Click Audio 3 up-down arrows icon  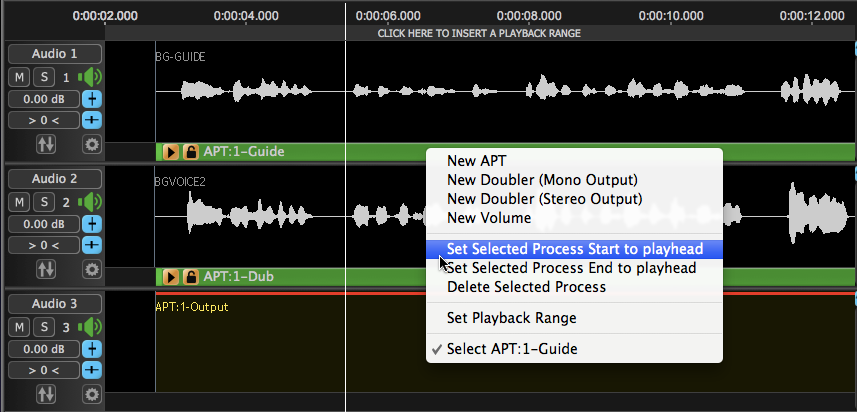coord(46,393)
